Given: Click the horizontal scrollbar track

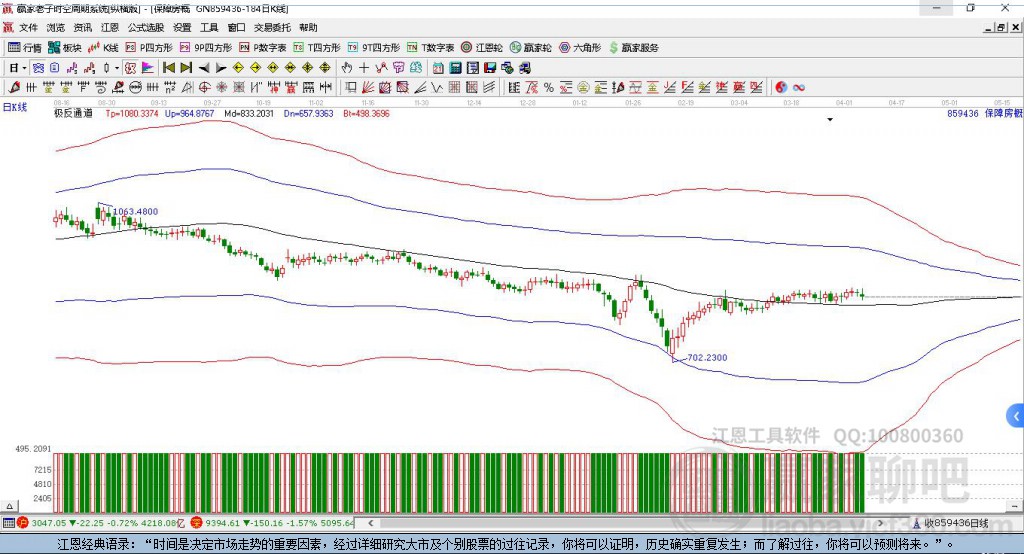Looking at the screenshot, I should [x=626, y=523].
